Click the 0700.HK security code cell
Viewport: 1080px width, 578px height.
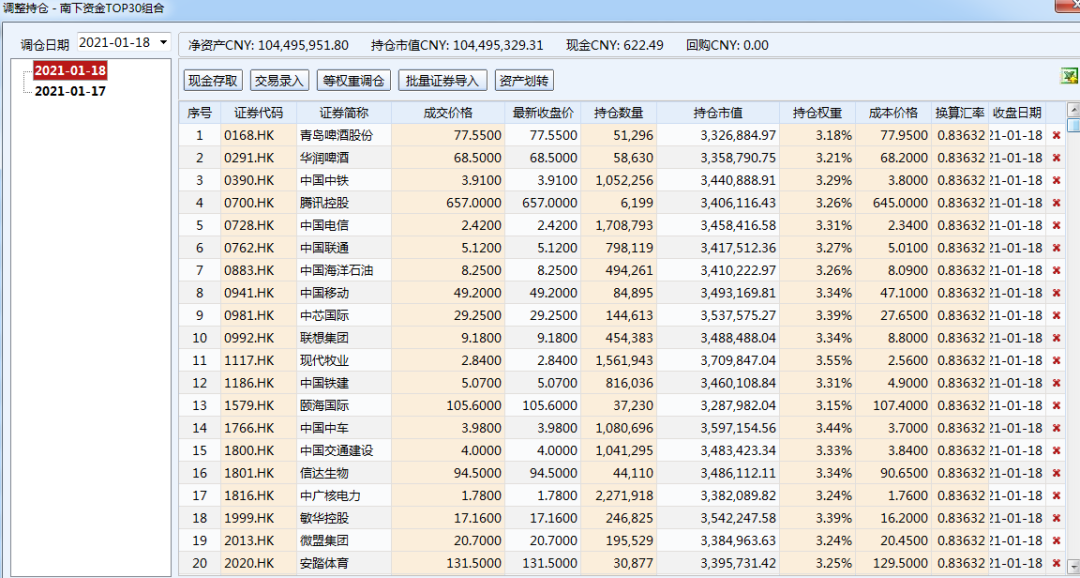(x=258, y=203)
